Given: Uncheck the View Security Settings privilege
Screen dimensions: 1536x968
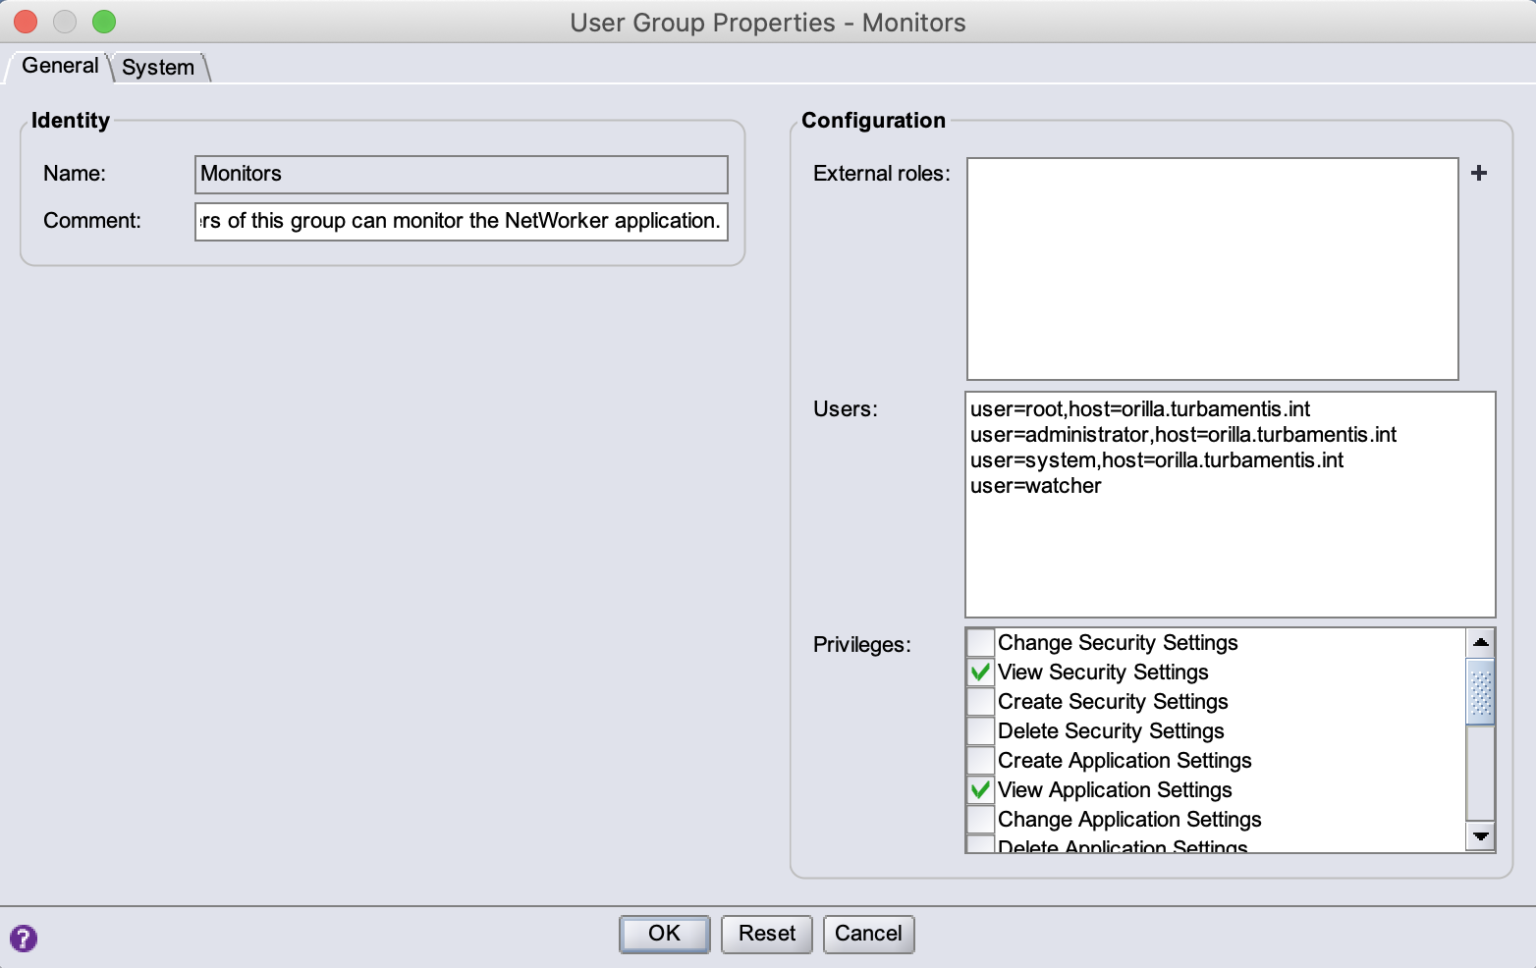Looking at the screenshot, I should pyautogui.click(x=979, y=672).
